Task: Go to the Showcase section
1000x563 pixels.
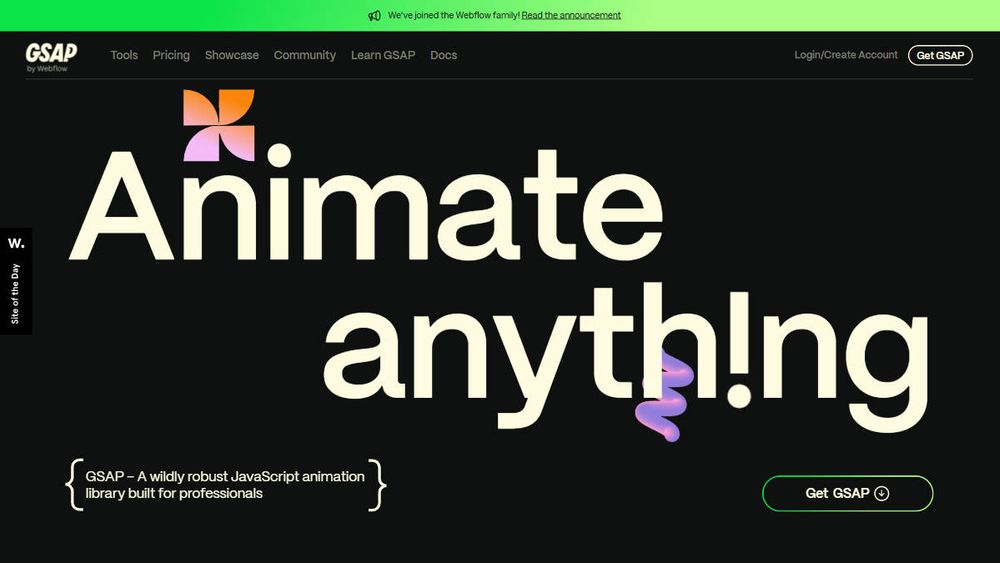Action: coord(232,55)
